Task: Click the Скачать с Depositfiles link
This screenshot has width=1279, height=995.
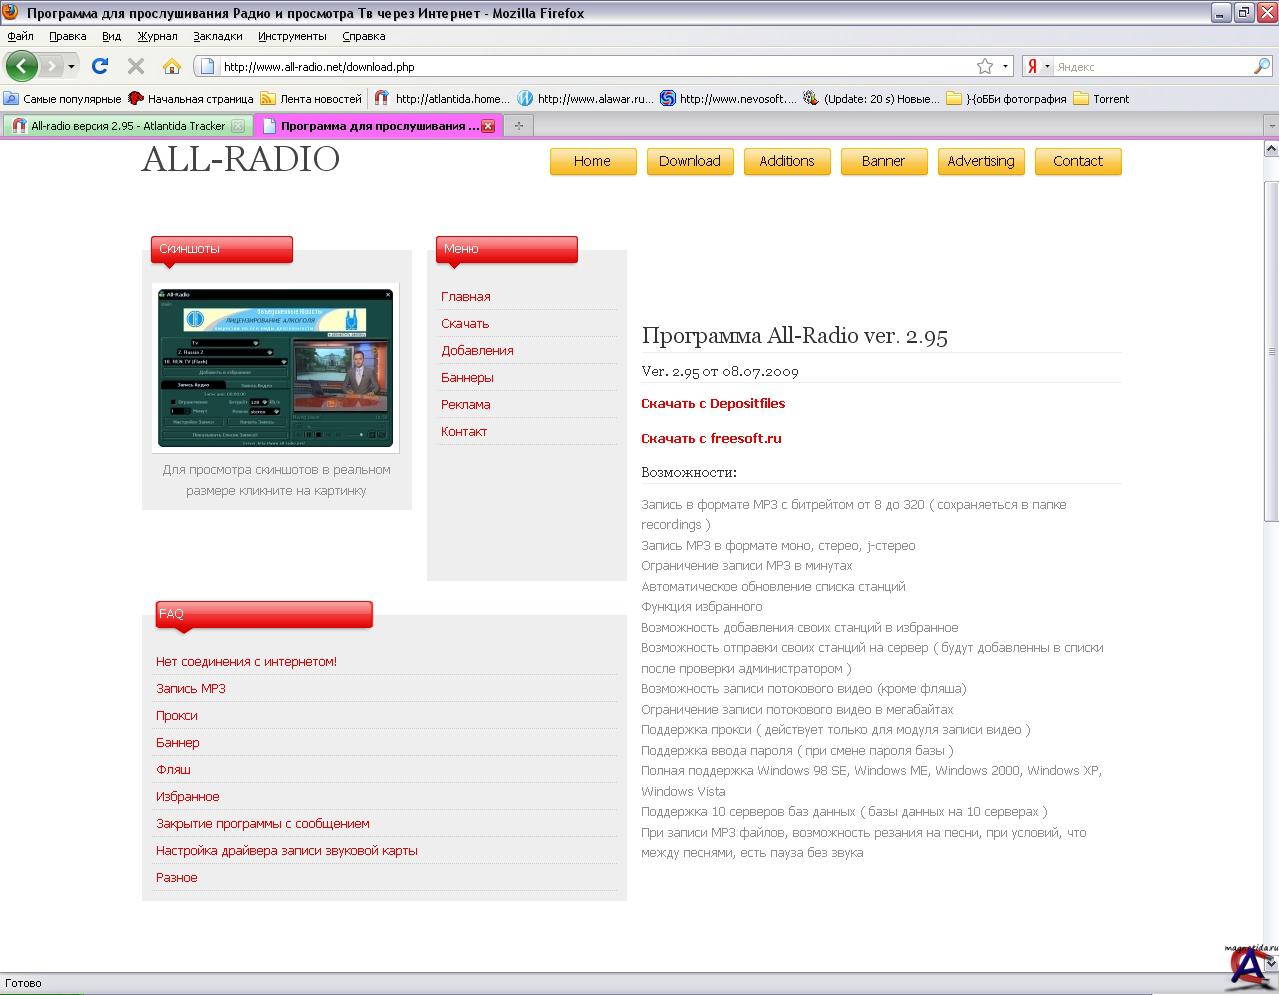Action: [x=713, y=404]
